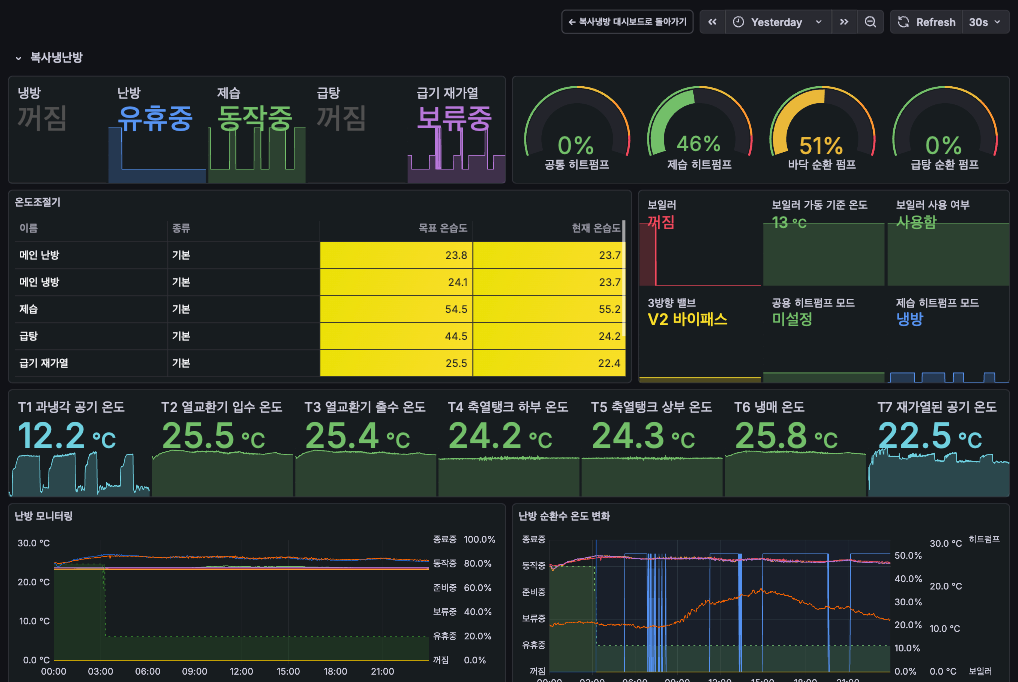
Task: Open the 온도조절기 panel title menu
Action: pyautogui.click(x=38, y=202)
